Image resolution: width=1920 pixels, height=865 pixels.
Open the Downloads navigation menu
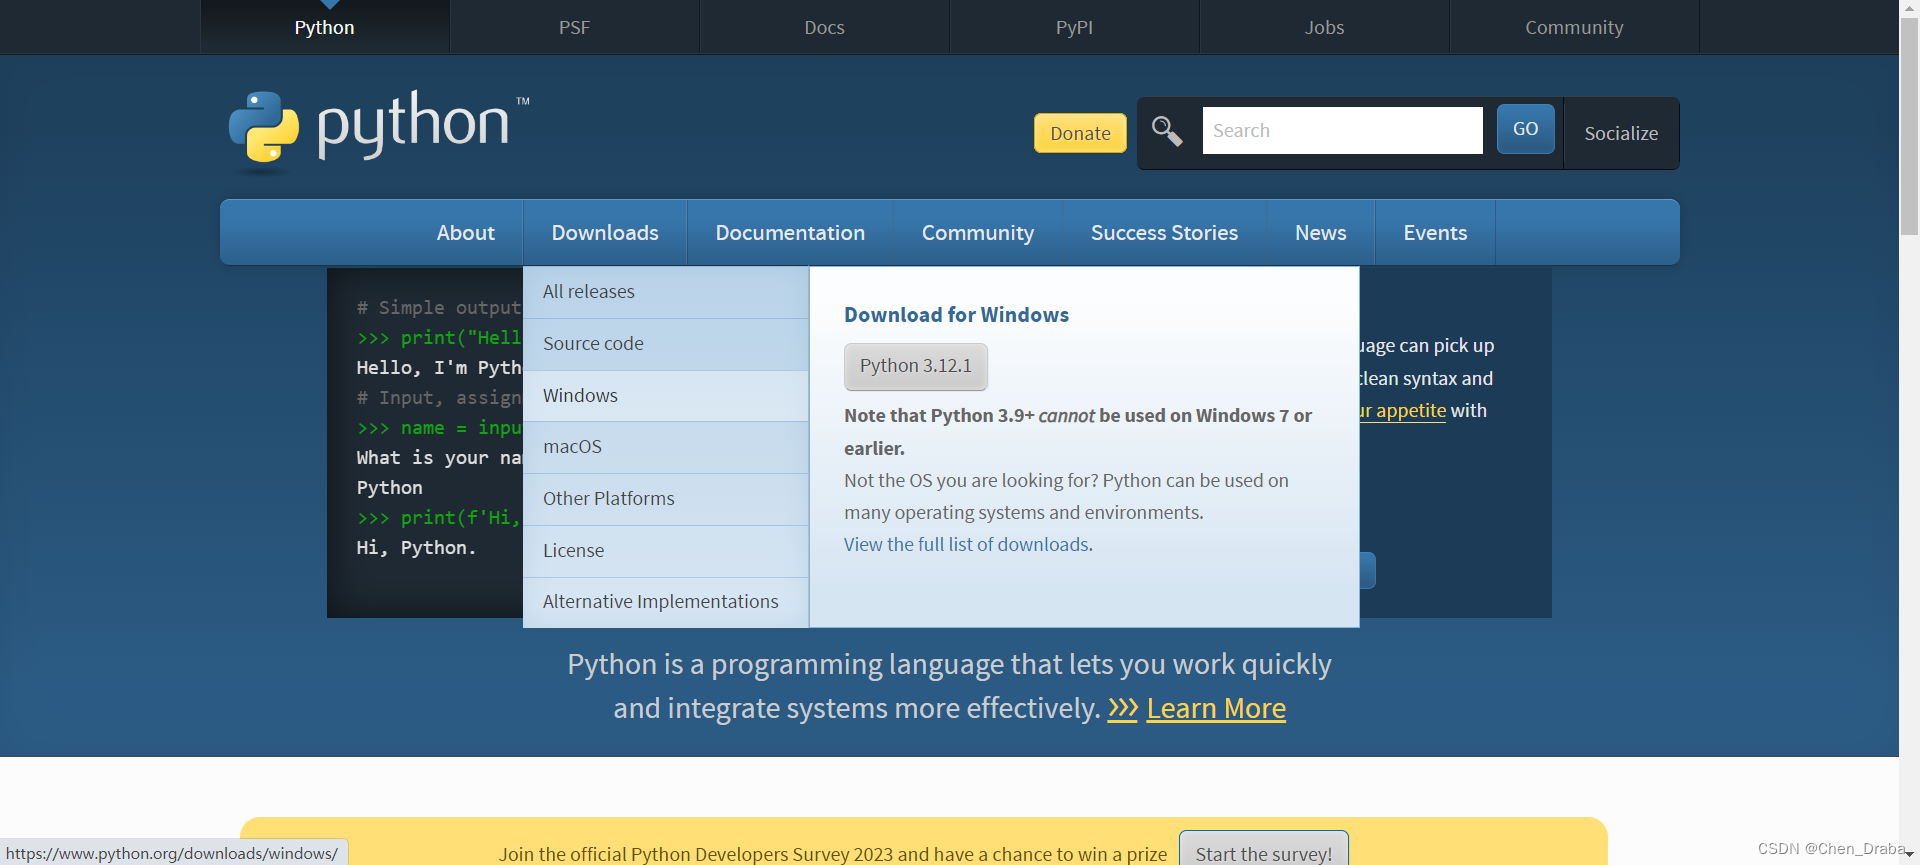(x=605, y=232)
